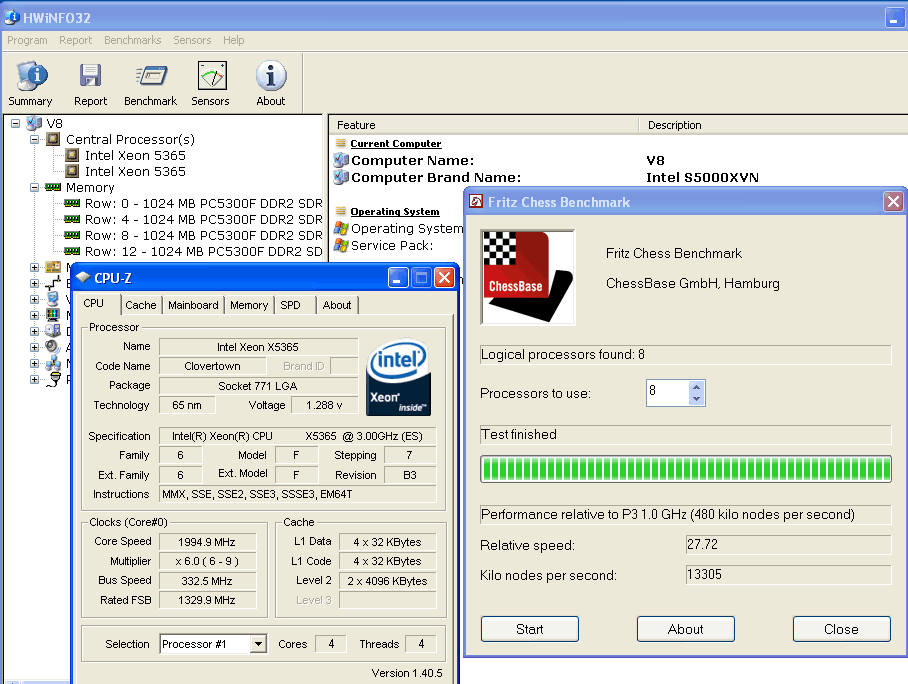Click the Relative speed value 27.72

(788, 544)
